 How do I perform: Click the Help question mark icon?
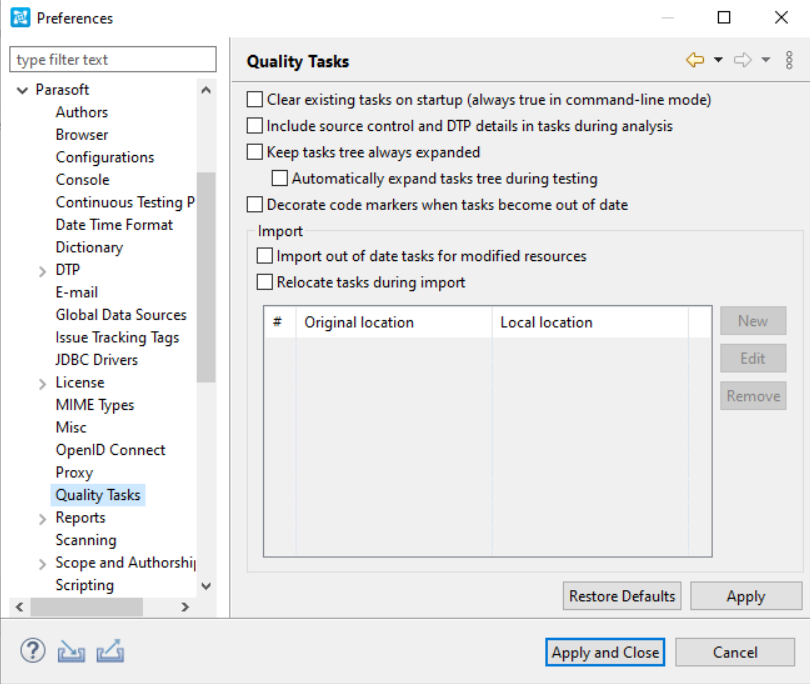tap(33, 651)
